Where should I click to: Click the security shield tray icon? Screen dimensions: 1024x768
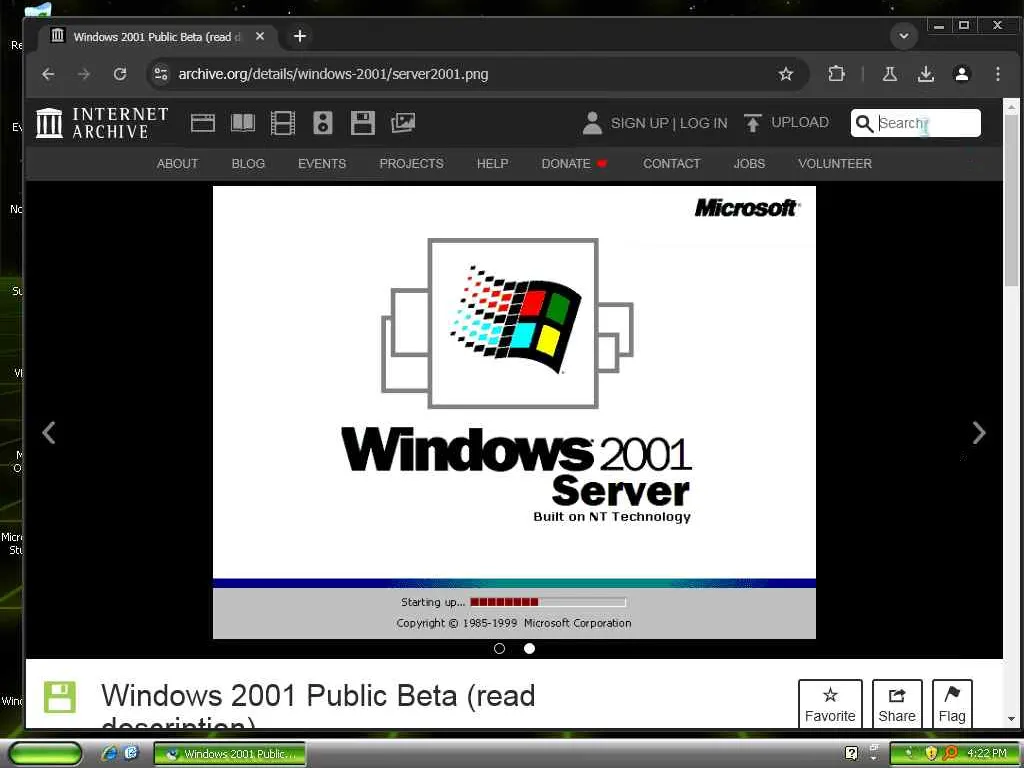931,753
